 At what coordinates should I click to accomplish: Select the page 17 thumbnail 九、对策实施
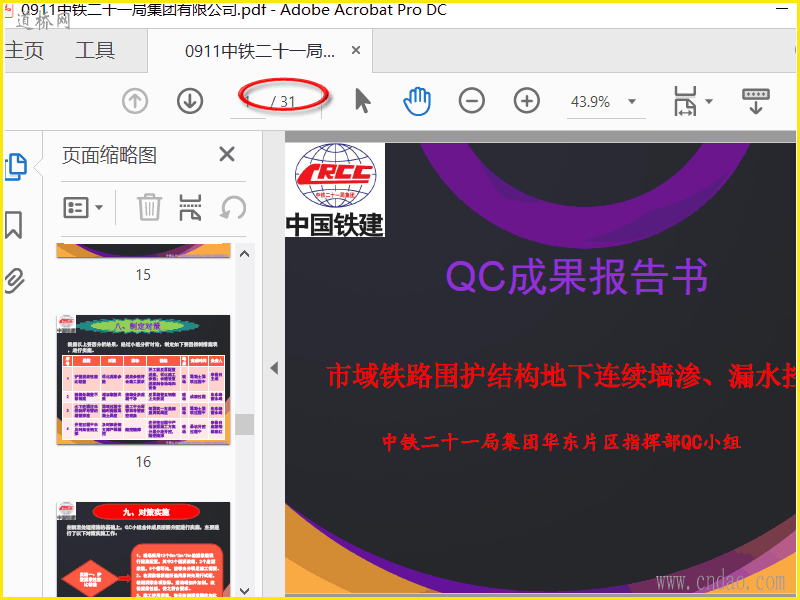click(x=143, y=549)
